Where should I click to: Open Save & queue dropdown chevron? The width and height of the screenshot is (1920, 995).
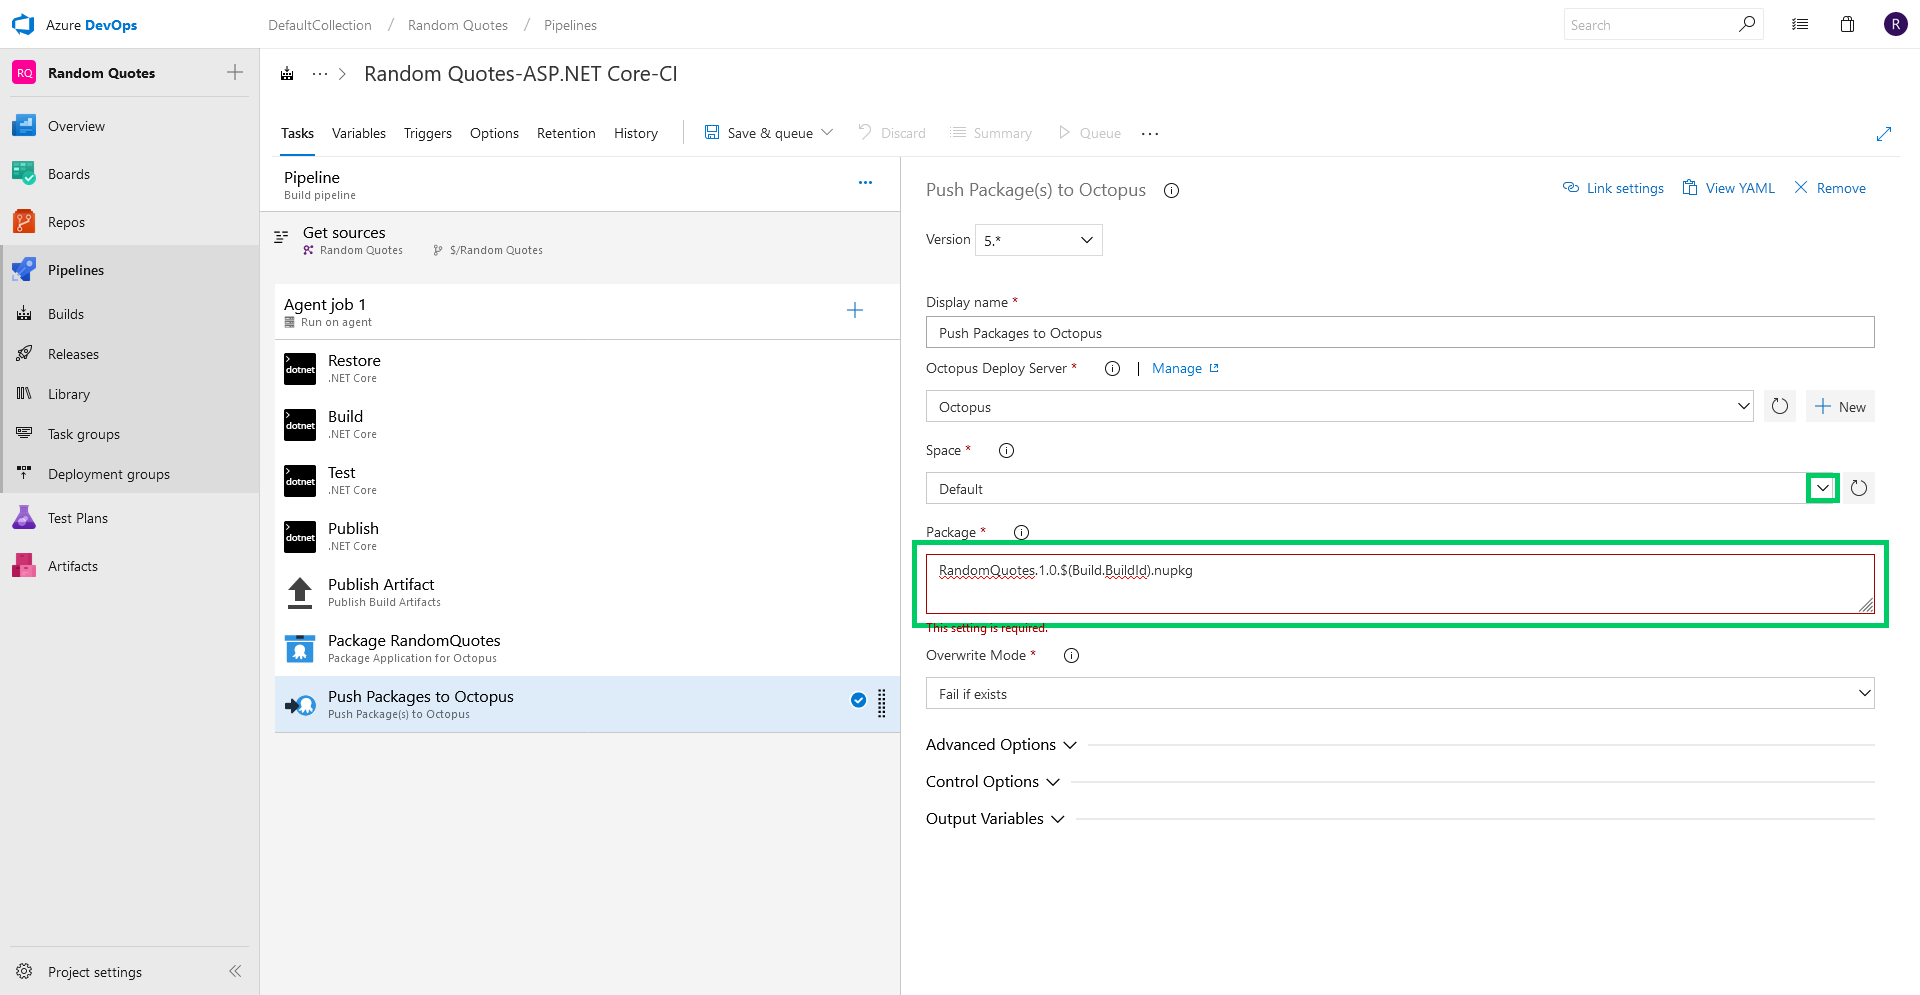tap(827, 133)
